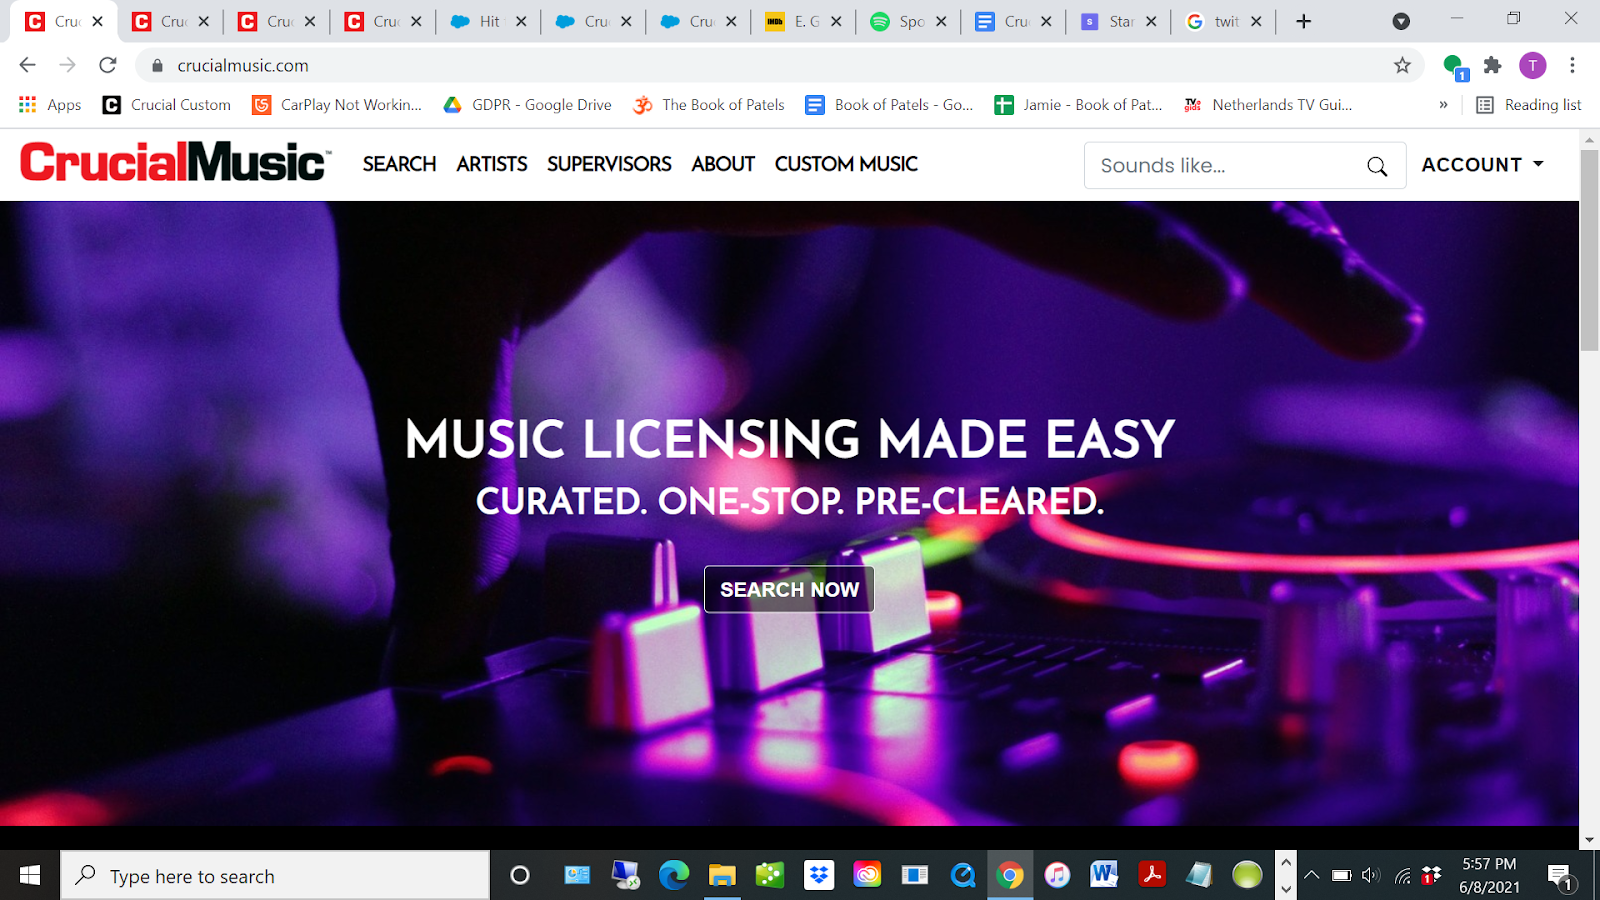Open Adobe Acrobat from taskbar
Screen dimensions: 1600x900
tap(1152, 876)
